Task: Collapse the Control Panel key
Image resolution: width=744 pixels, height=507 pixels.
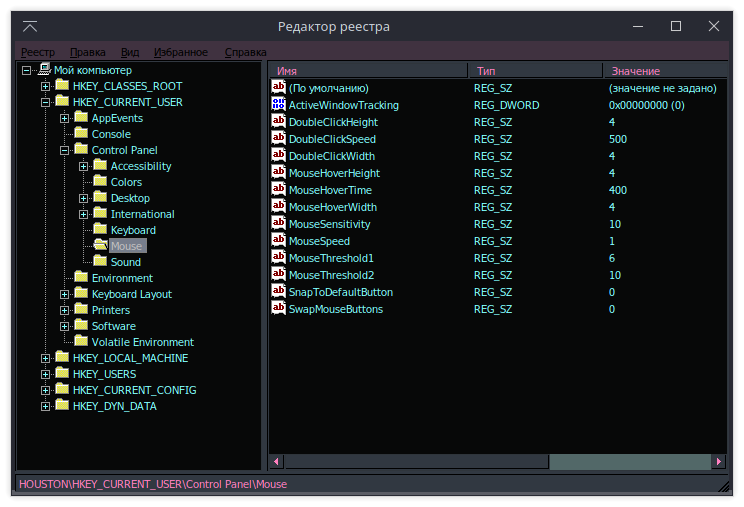Action: tap(65, 150)
